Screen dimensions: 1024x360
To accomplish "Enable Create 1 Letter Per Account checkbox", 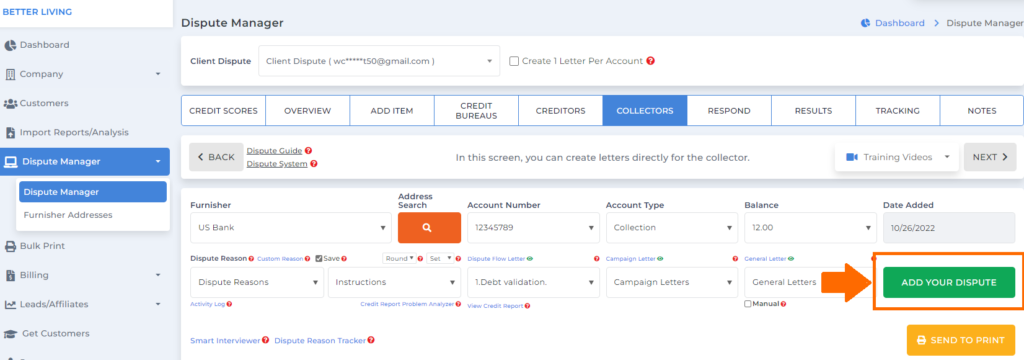I will point(514,61).
